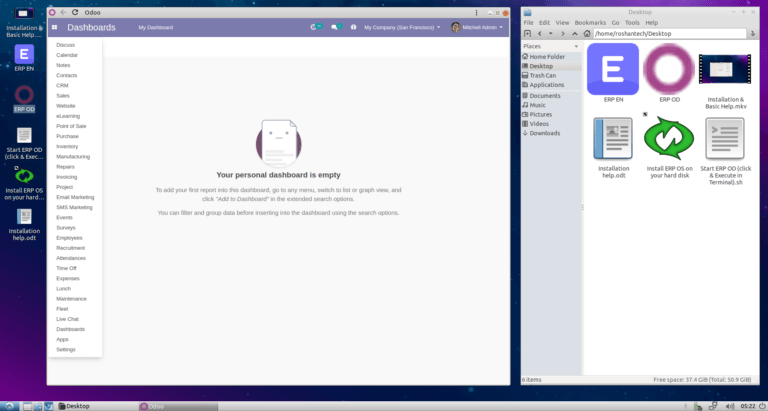The width and height of the screenshot is (768, 411).
Task: Click Dashboards title in Odoo navbar
Action: (x=92, y=27)
